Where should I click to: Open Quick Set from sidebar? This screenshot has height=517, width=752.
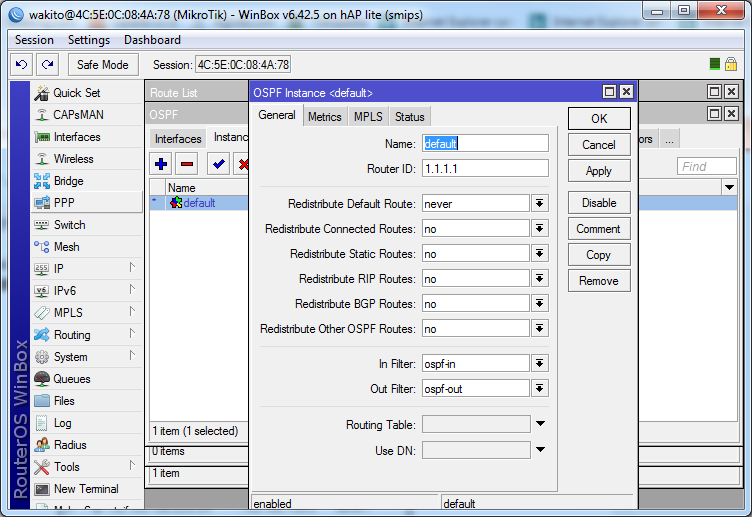click(87, 93)
